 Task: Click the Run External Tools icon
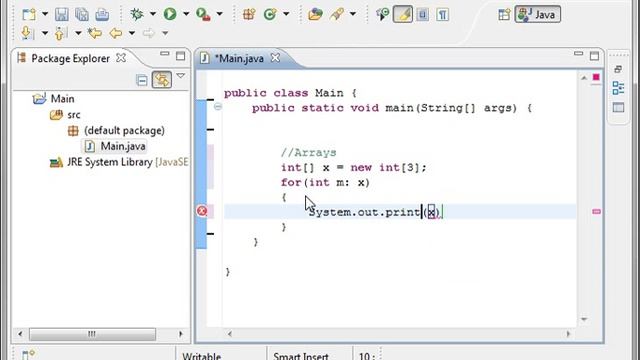tap(203, 15)
